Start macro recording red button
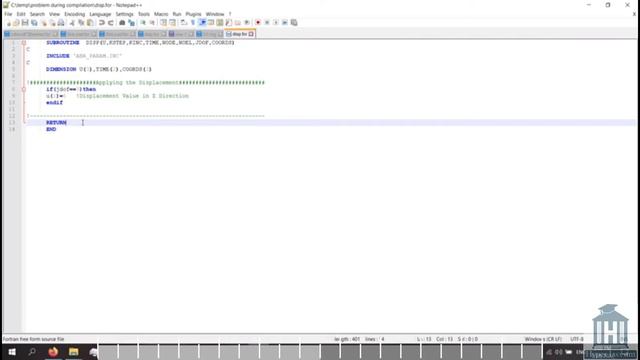 click(x=258, y=23)
